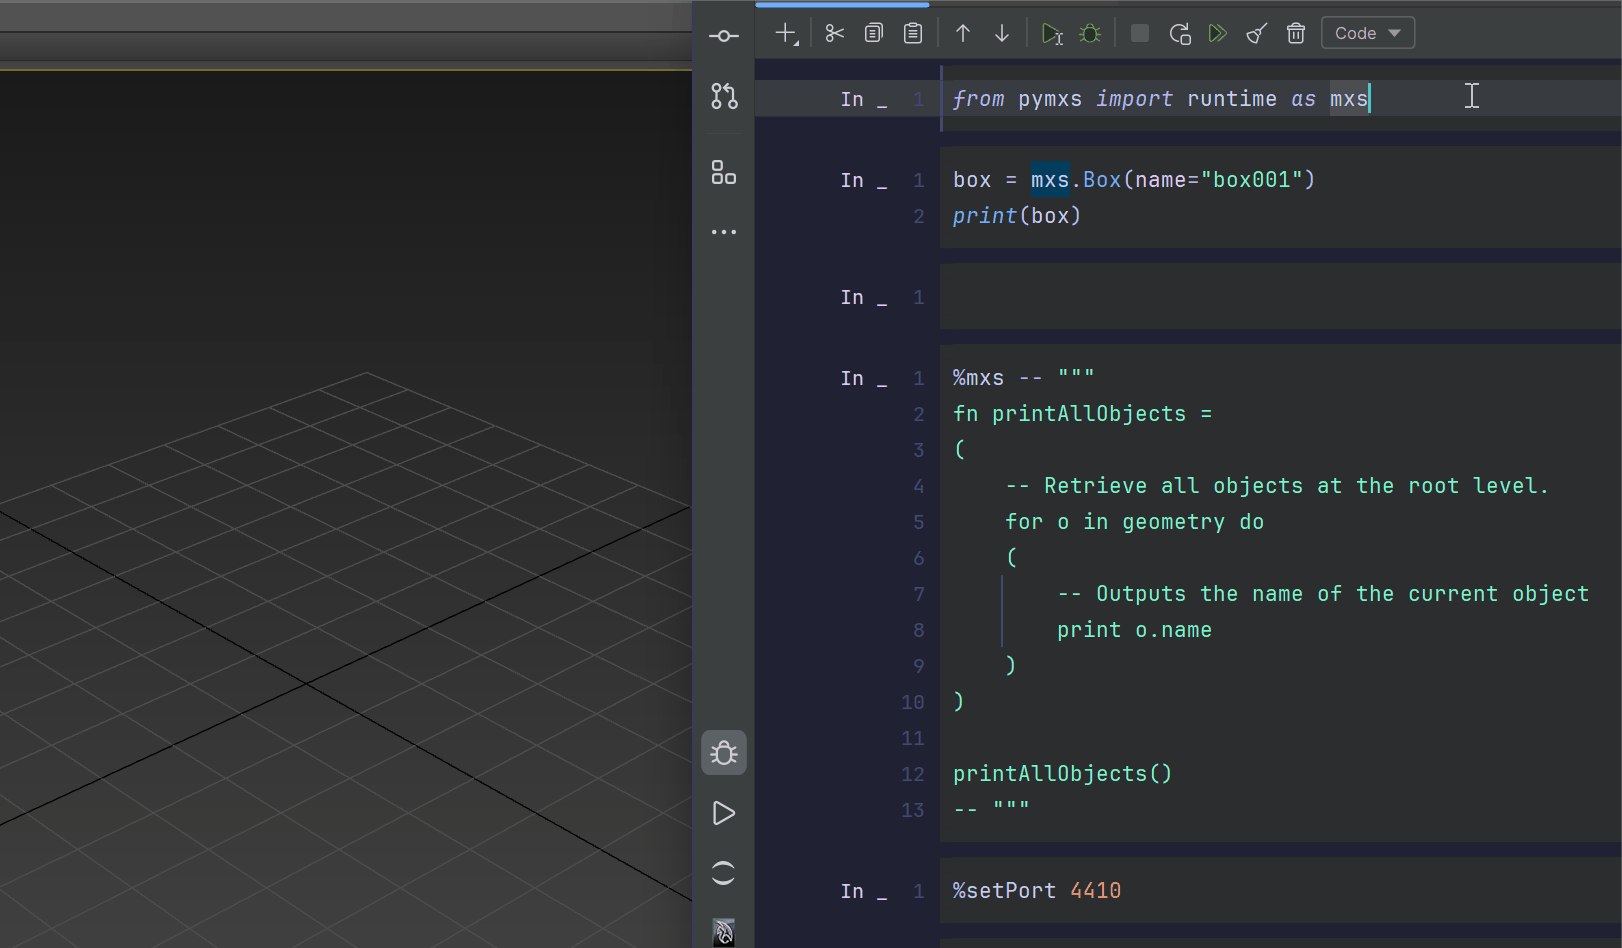Click the %mxs magic line
The height and width of the screenshot is (948, 1622).
(1023, 378)
